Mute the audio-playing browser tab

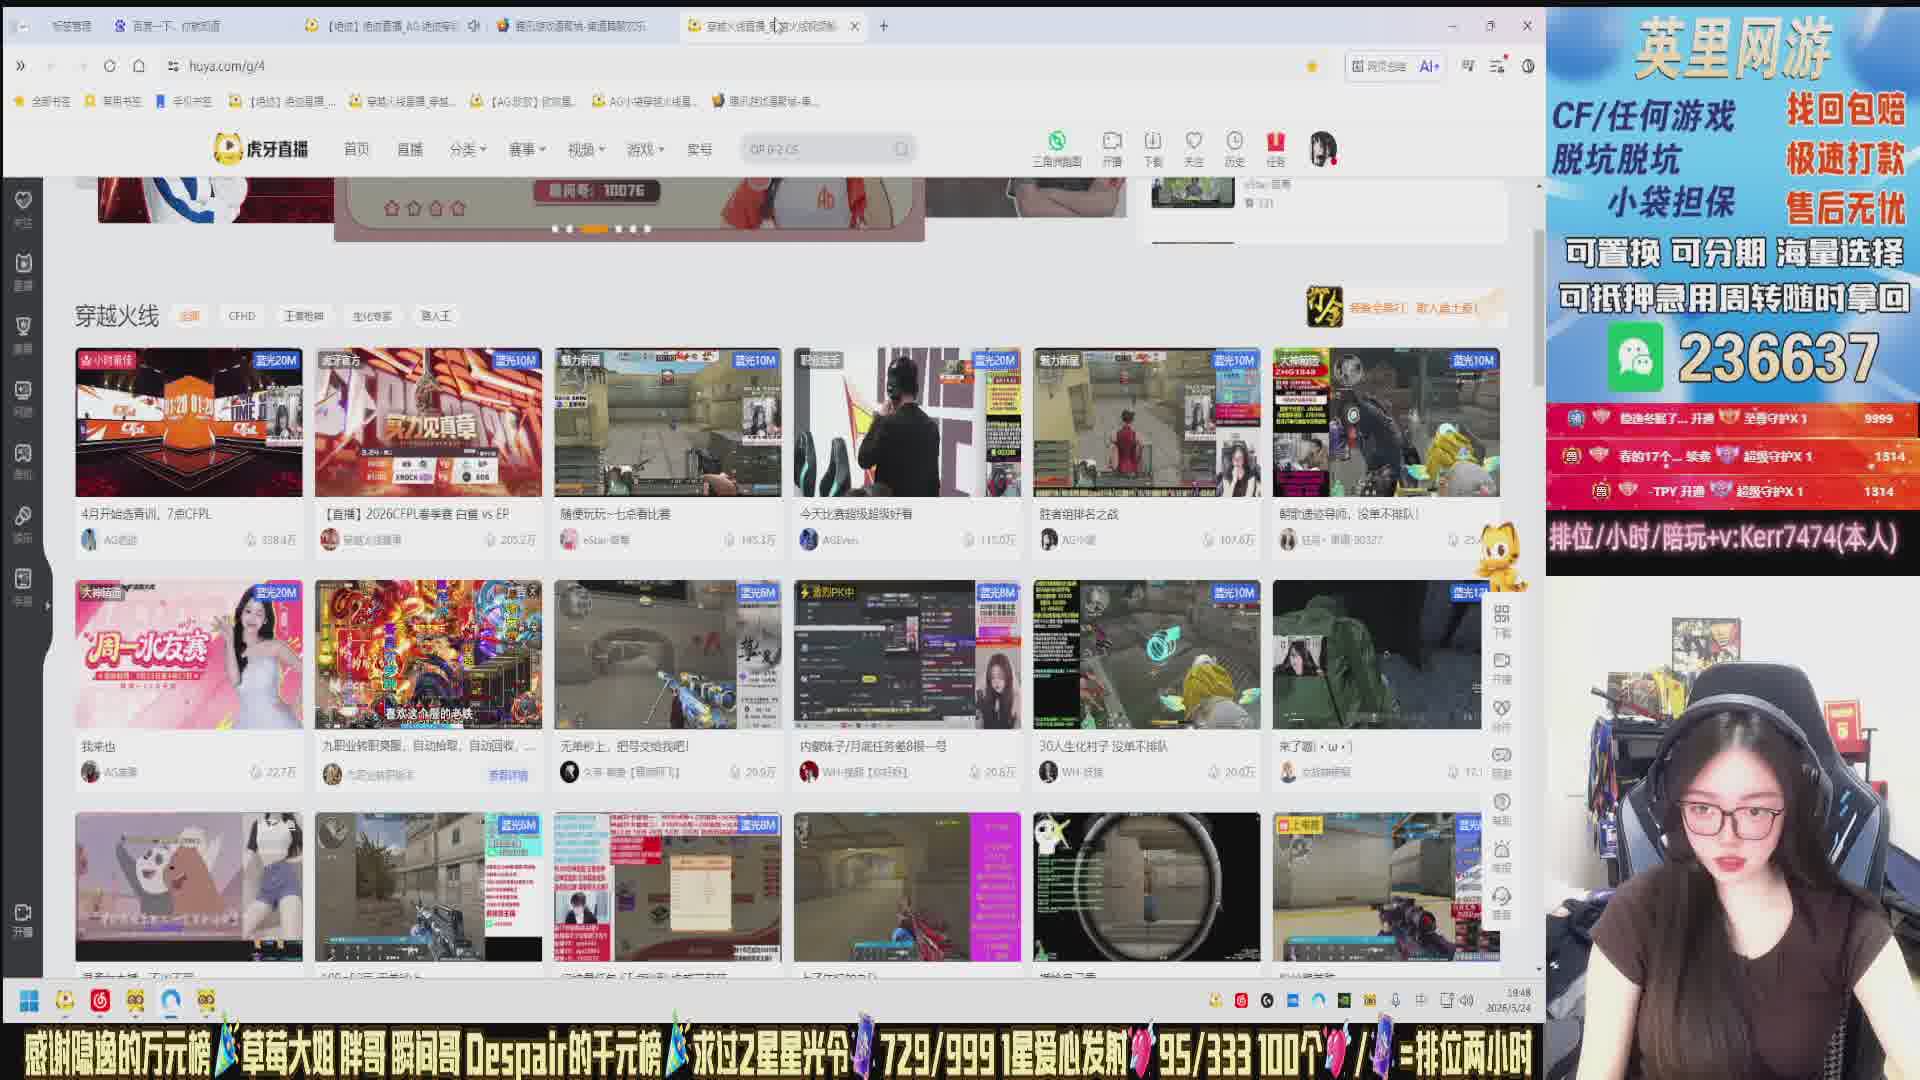click(x=474, y=26)
